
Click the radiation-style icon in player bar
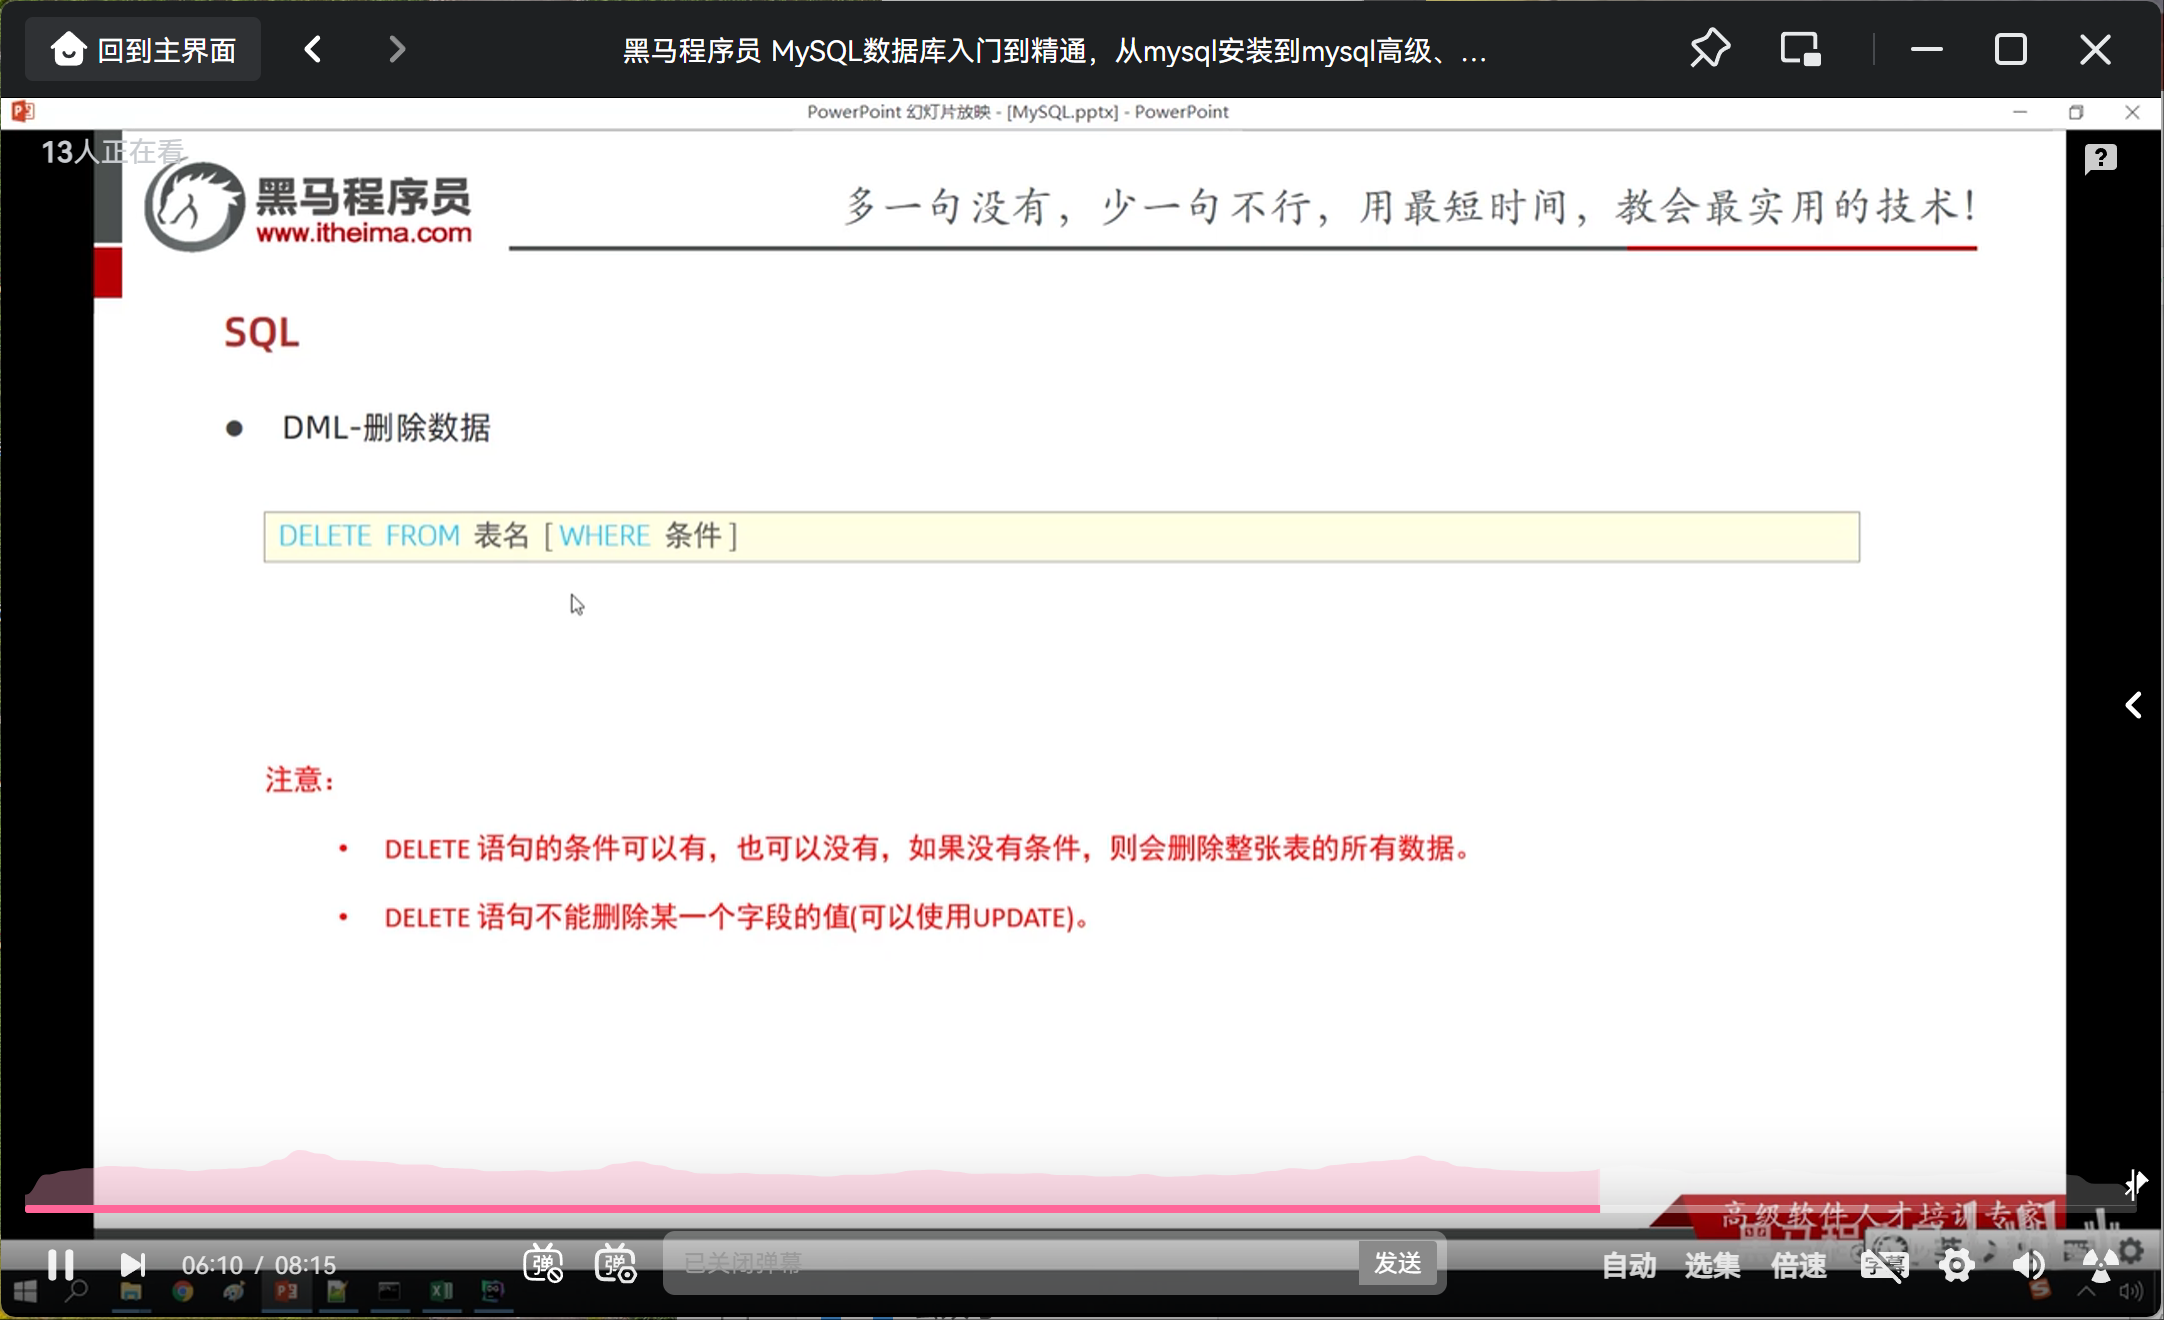tap(2100, 1266)
